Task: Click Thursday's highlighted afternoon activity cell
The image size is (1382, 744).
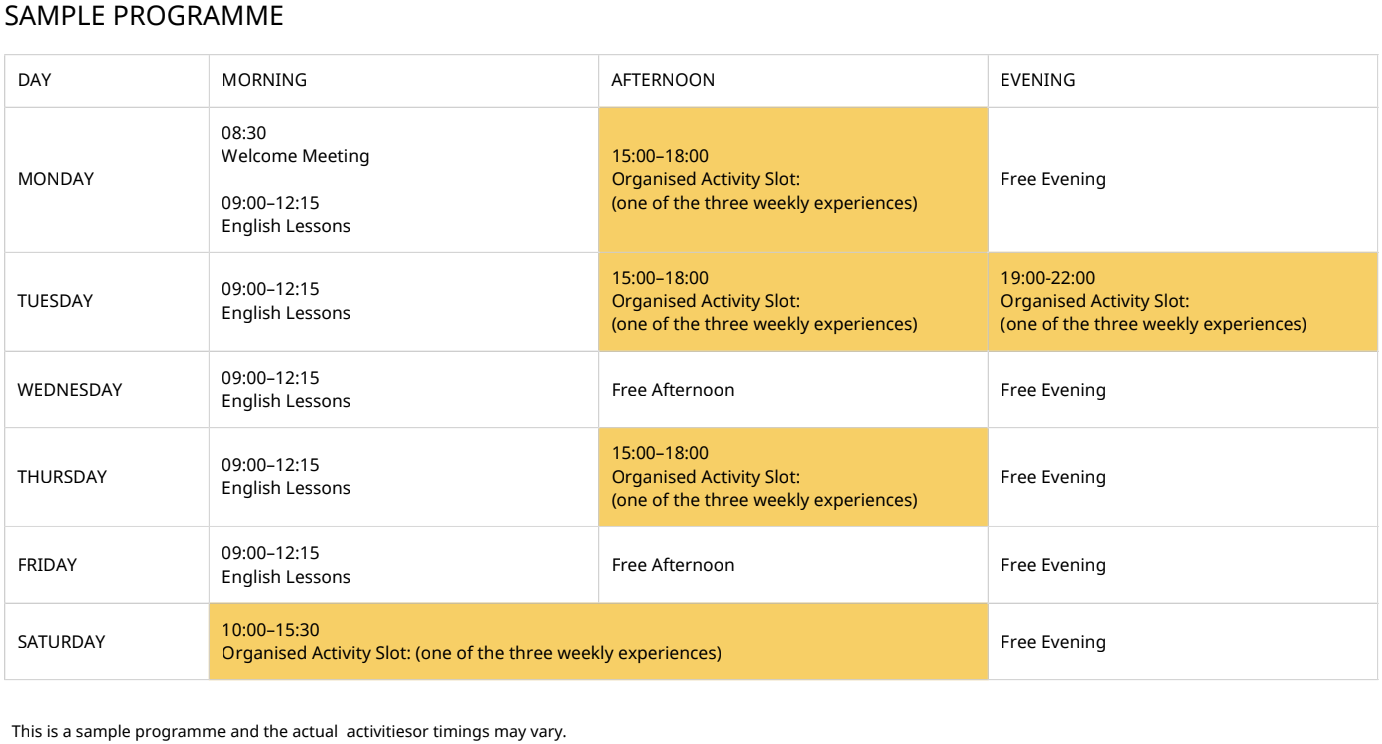Action: (793, 477)
